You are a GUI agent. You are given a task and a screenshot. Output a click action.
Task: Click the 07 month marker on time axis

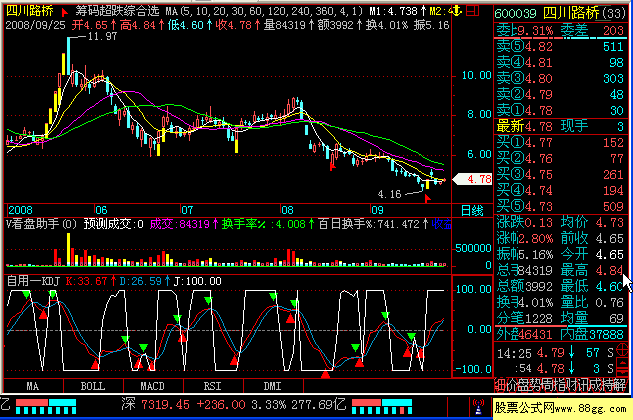click(x=187, y=210)
